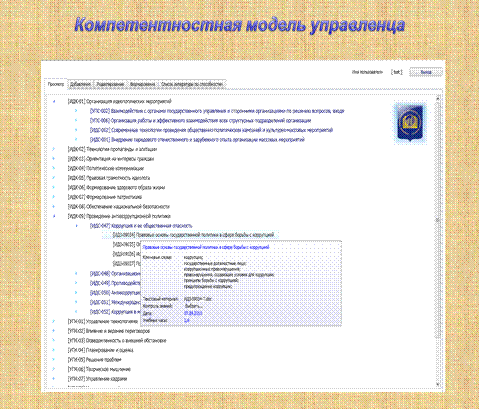The height and width of the screenshot is (410, 480).
Task: Expand the ИДК-02 tree node
Action: [54, 149]
